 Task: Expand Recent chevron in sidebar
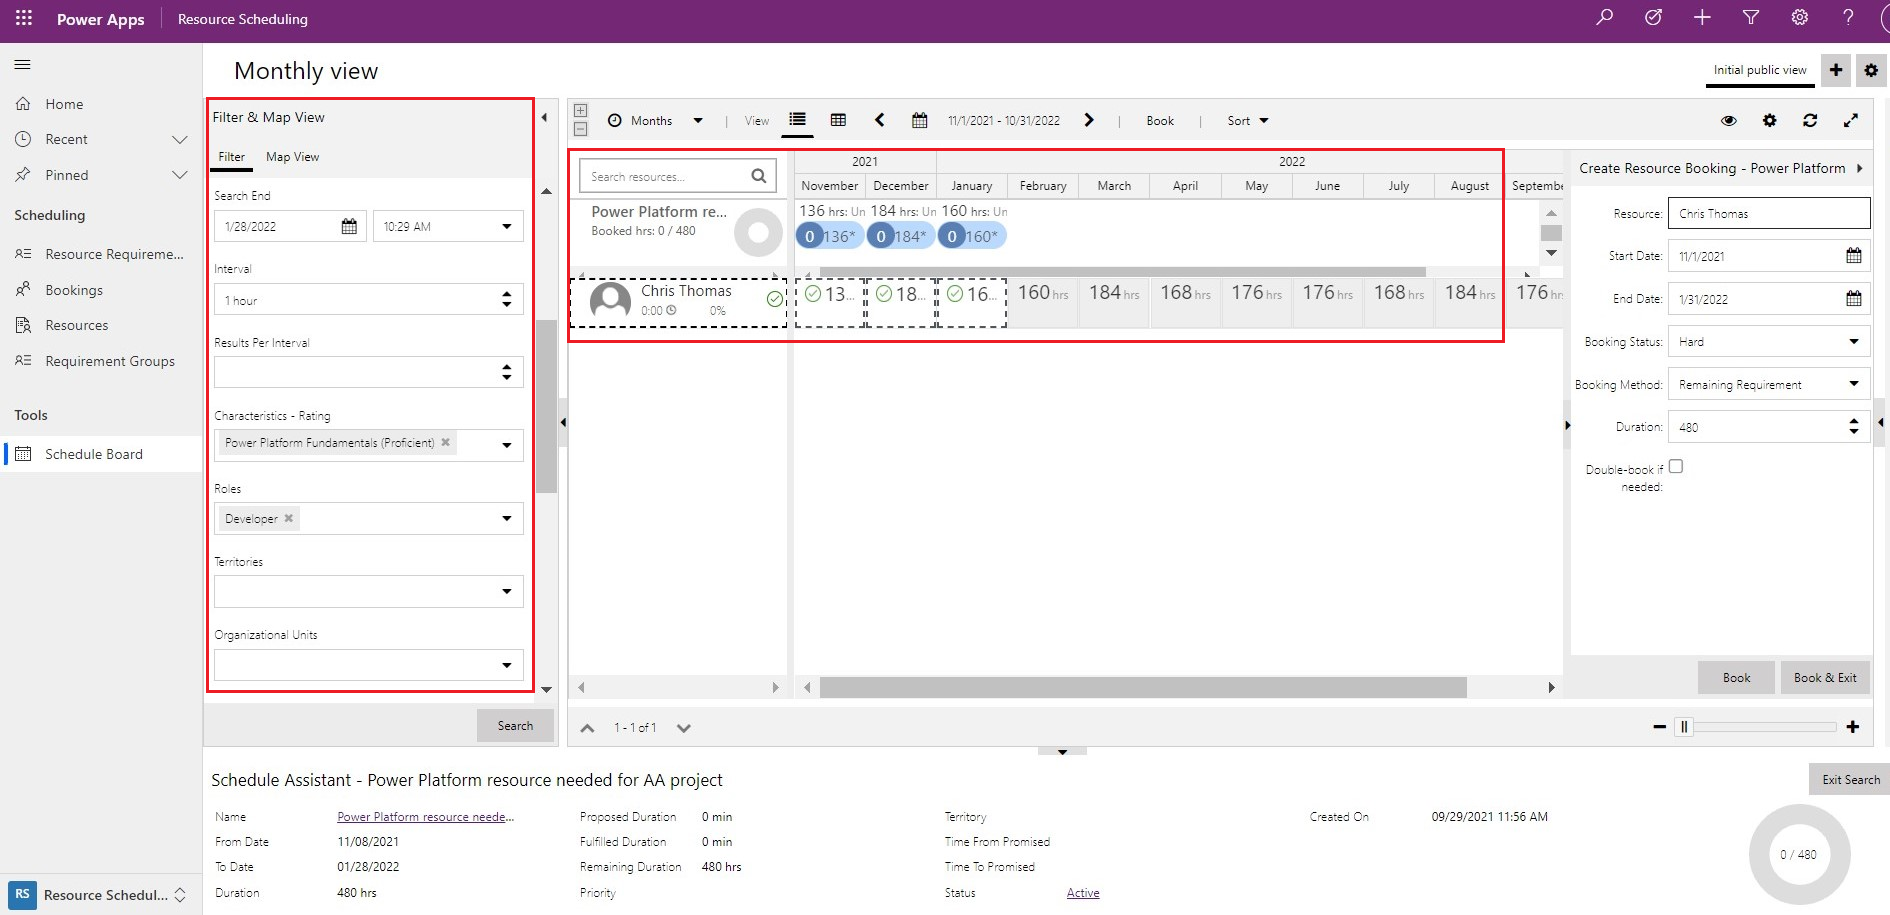click(x=180, y=139)
